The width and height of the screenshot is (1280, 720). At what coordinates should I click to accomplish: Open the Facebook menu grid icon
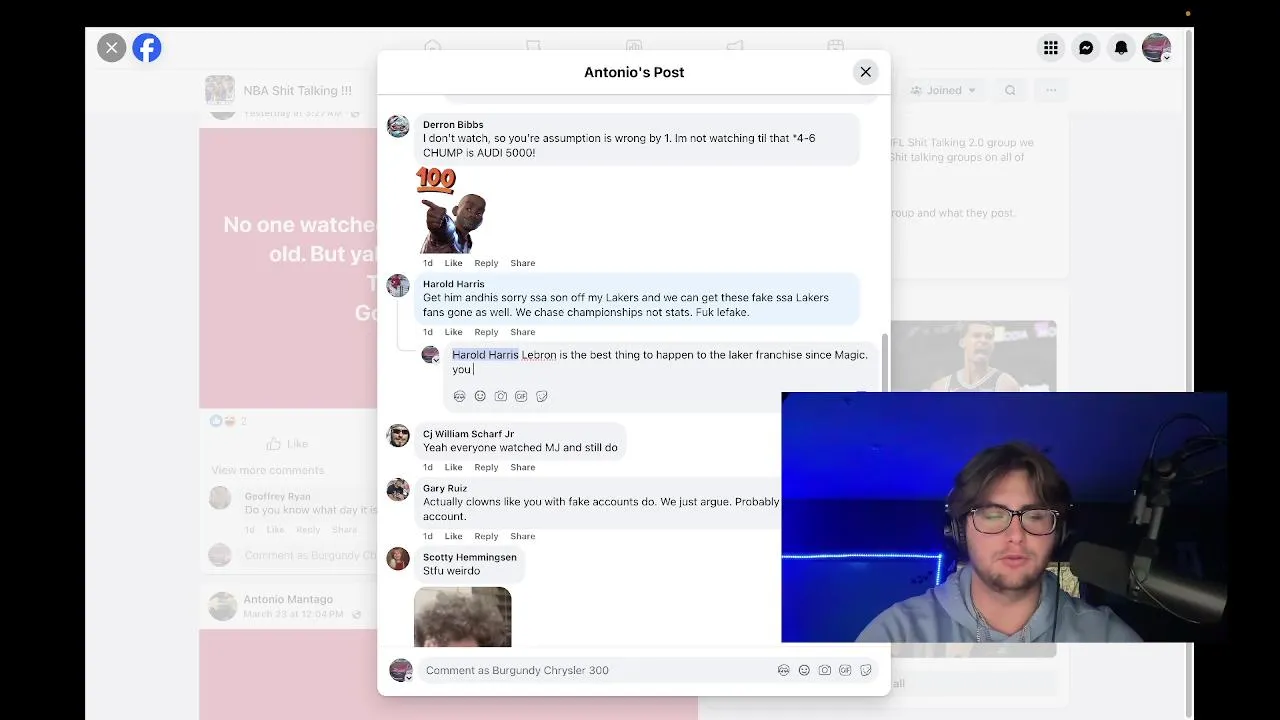(x=1051, y=48)
